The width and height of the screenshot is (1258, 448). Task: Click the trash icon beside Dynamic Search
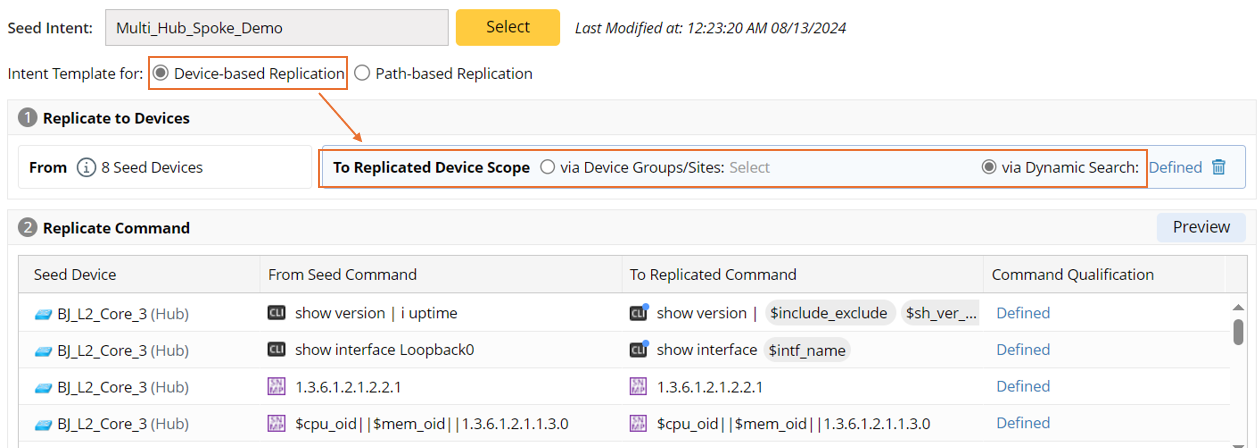(1218, 167)
